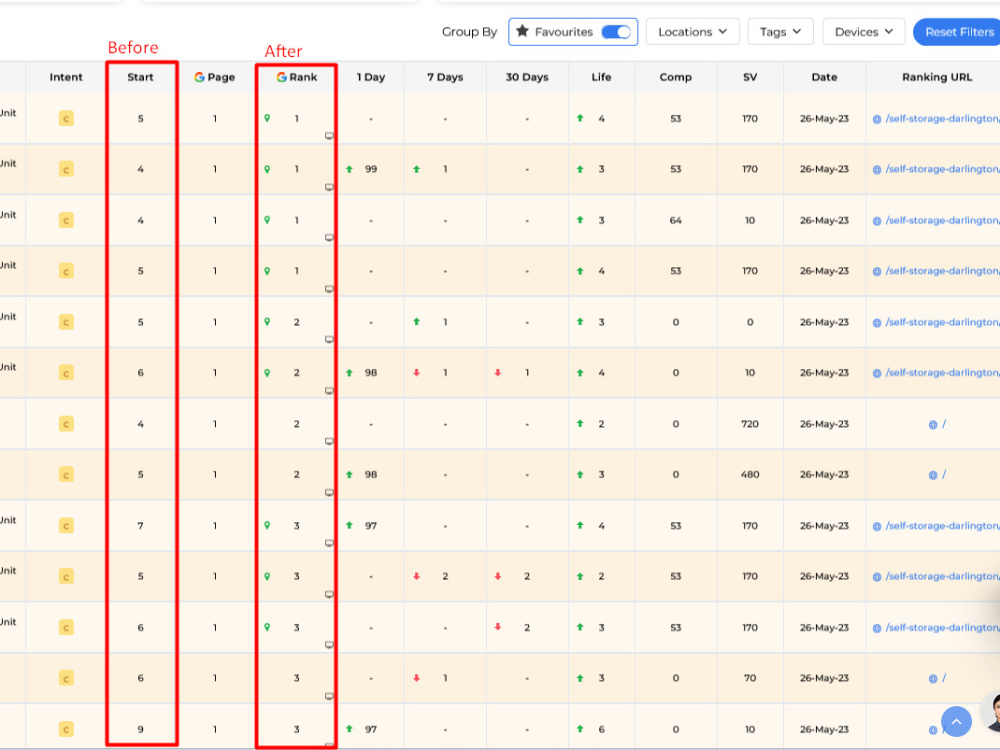The image size is (1000, 750).
Task: Click the globe icon in 70 SV row
Action: (932, 679)
